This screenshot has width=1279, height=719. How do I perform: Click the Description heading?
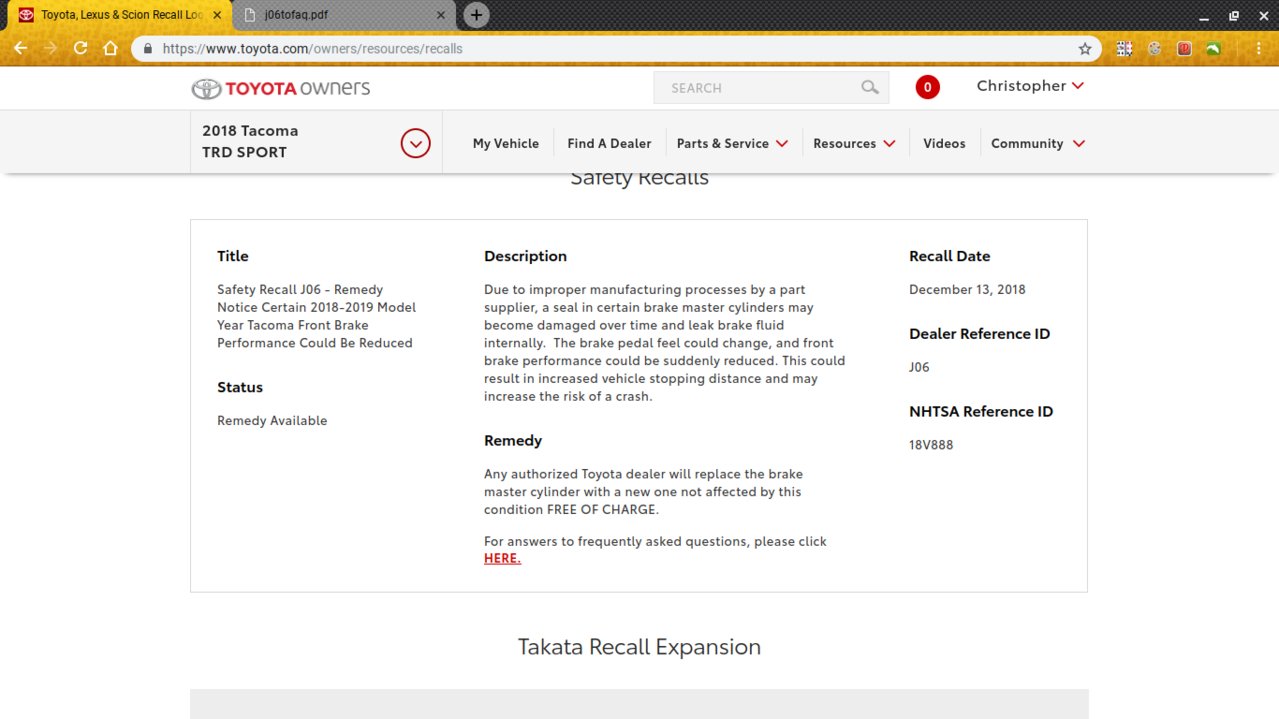525,256
